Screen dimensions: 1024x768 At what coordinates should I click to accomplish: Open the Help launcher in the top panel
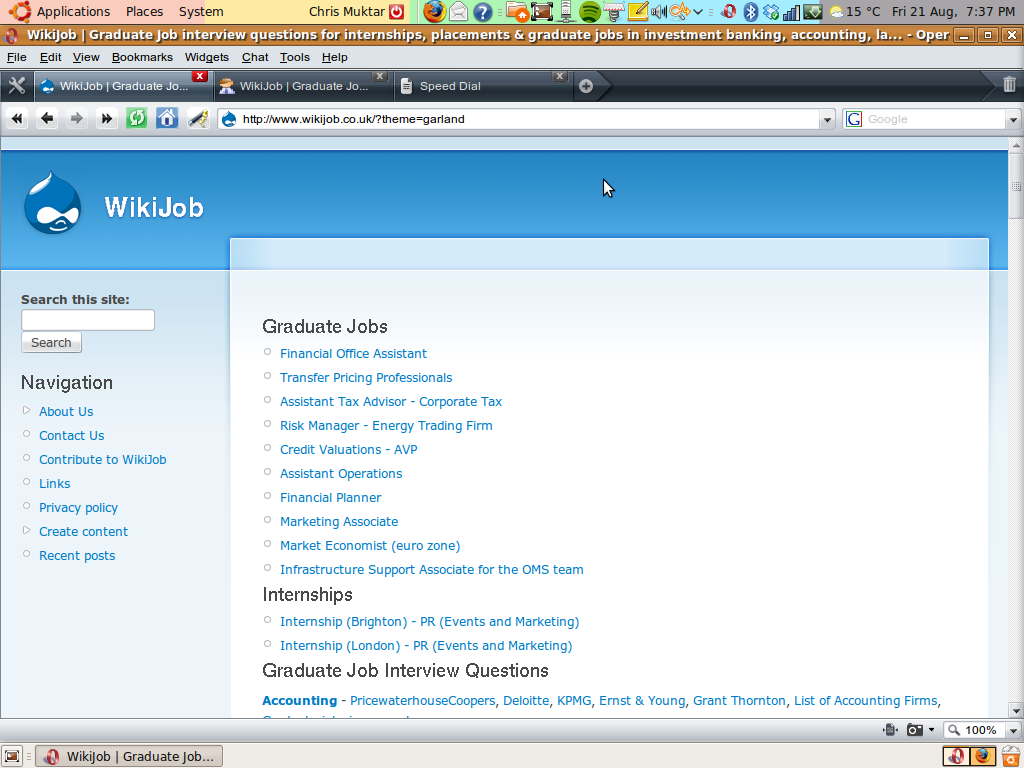point(483,12)
